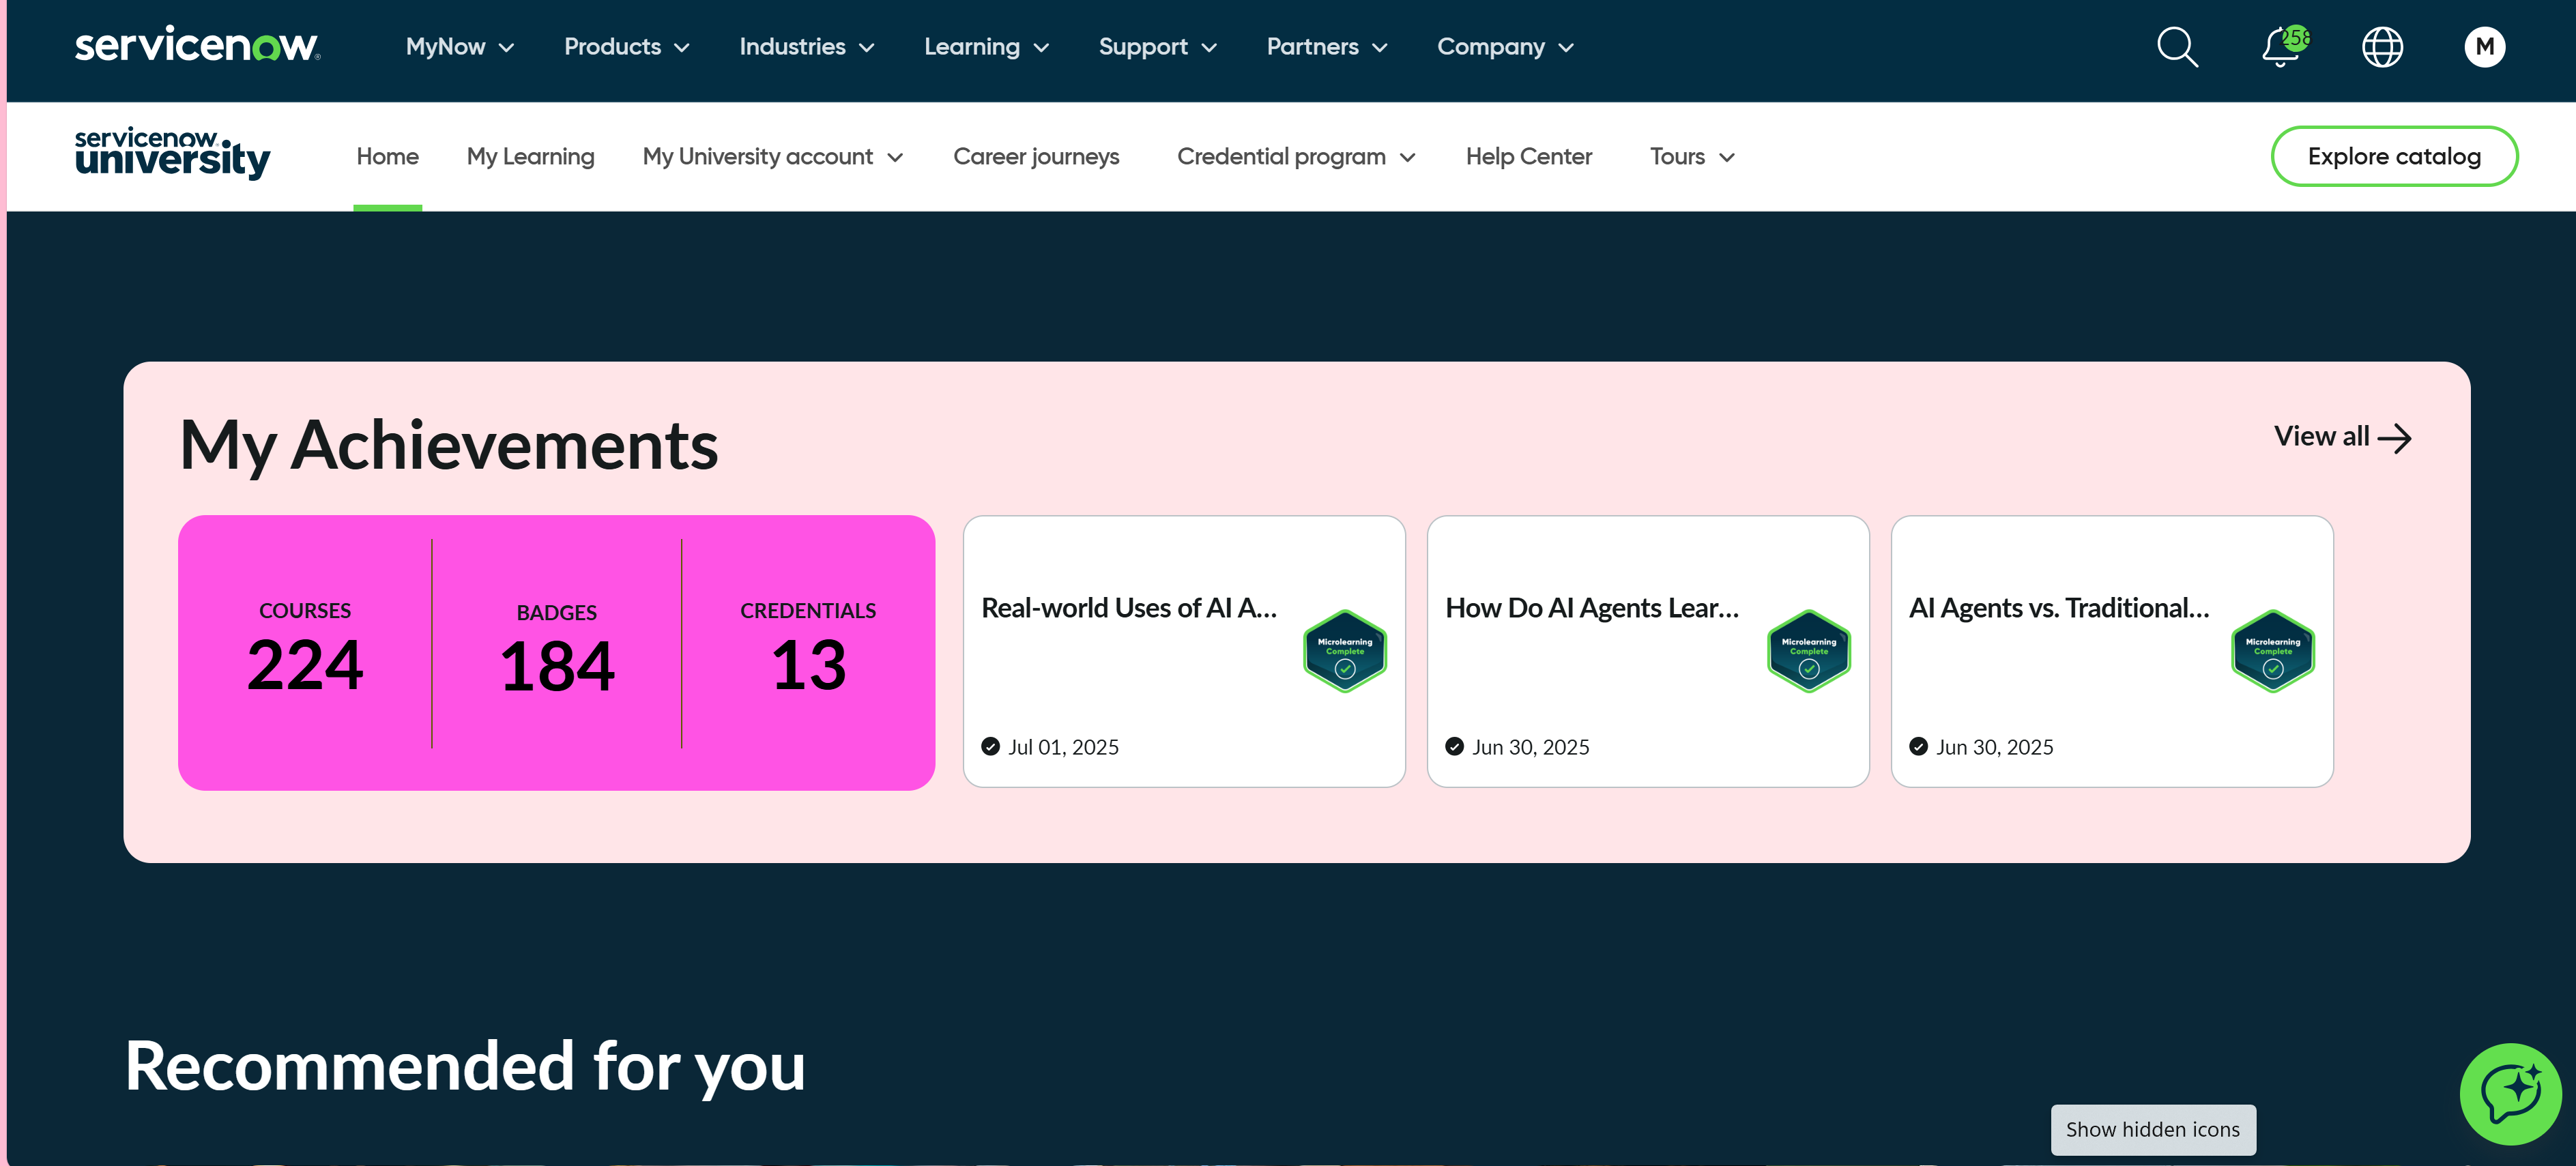
Task: Expand the Credential program dropdown
Action: pyautogui.click(x=1295, y=157)
